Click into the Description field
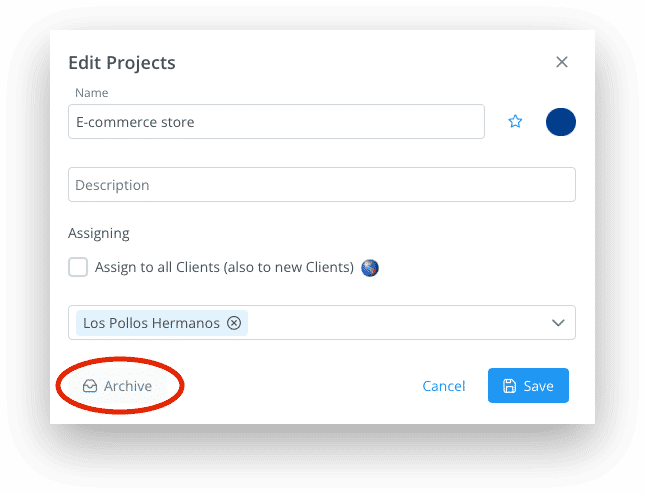Image resolution: width=645 pixels, height=494 pixels. pos(322,184)
